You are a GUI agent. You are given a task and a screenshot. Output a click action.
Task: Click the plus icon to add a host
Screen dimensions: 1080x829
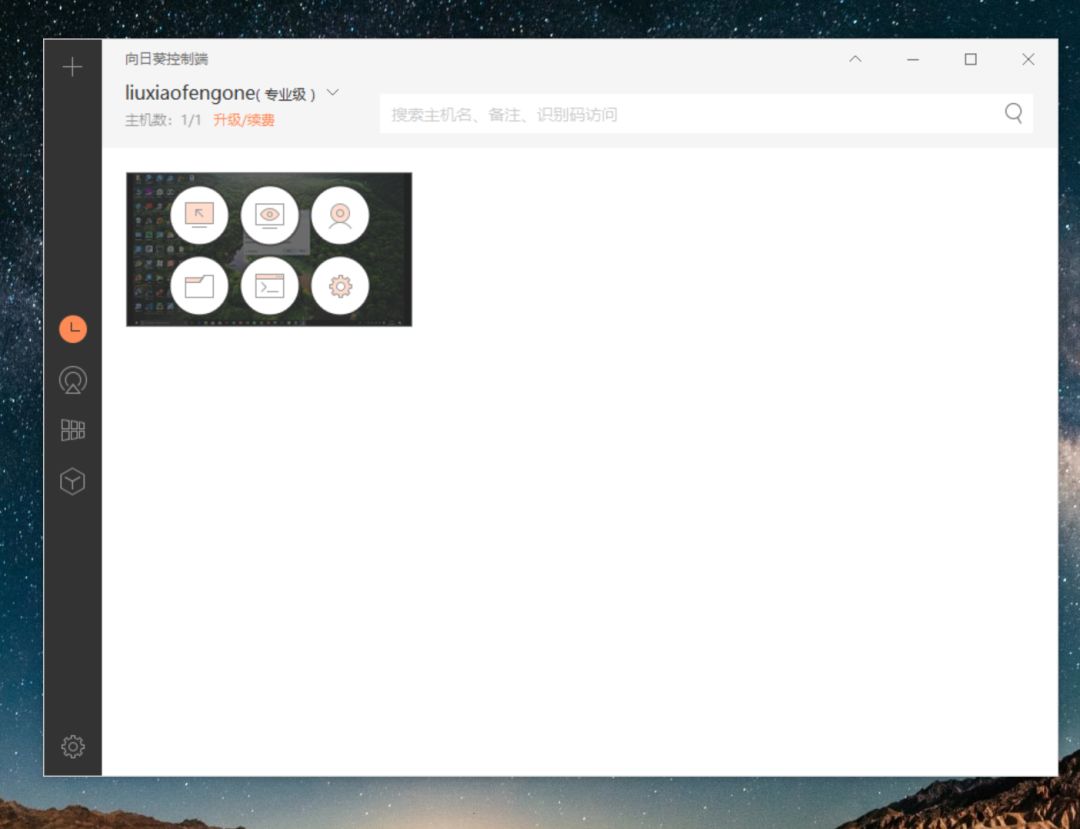72,67
